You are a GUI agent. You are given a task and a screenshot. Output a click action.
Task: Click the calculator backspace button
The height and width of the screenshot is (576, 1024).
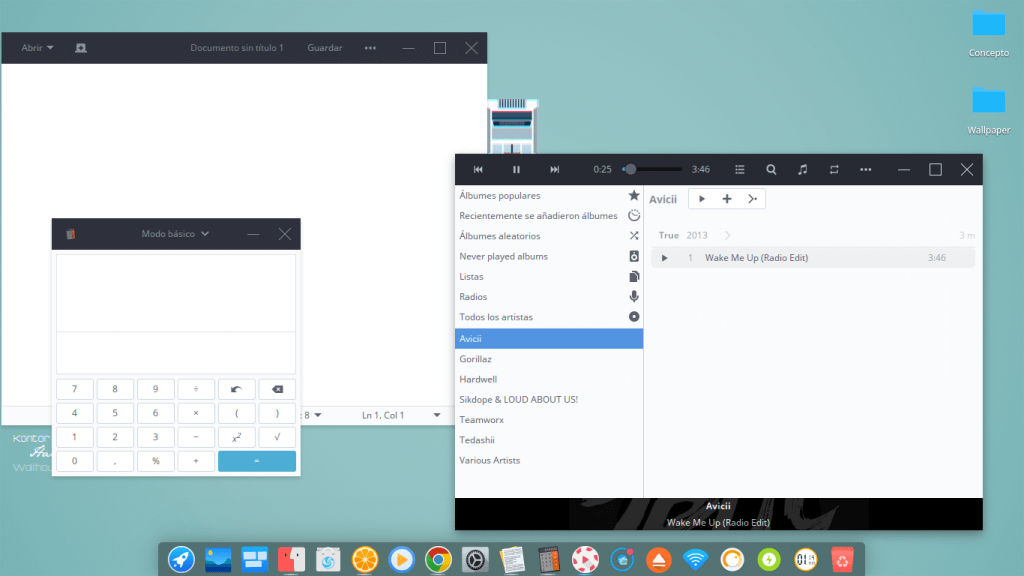pyautogui.click(x=277, y=389)
